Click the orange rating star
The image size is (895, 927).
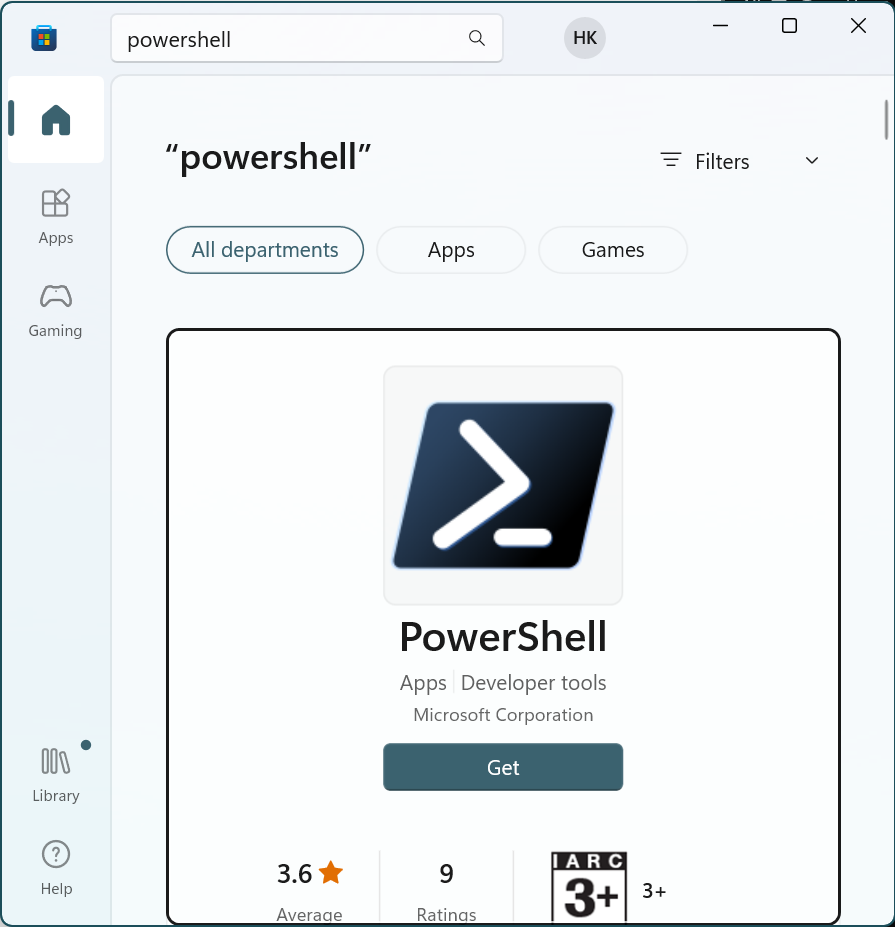click(330, 873)
